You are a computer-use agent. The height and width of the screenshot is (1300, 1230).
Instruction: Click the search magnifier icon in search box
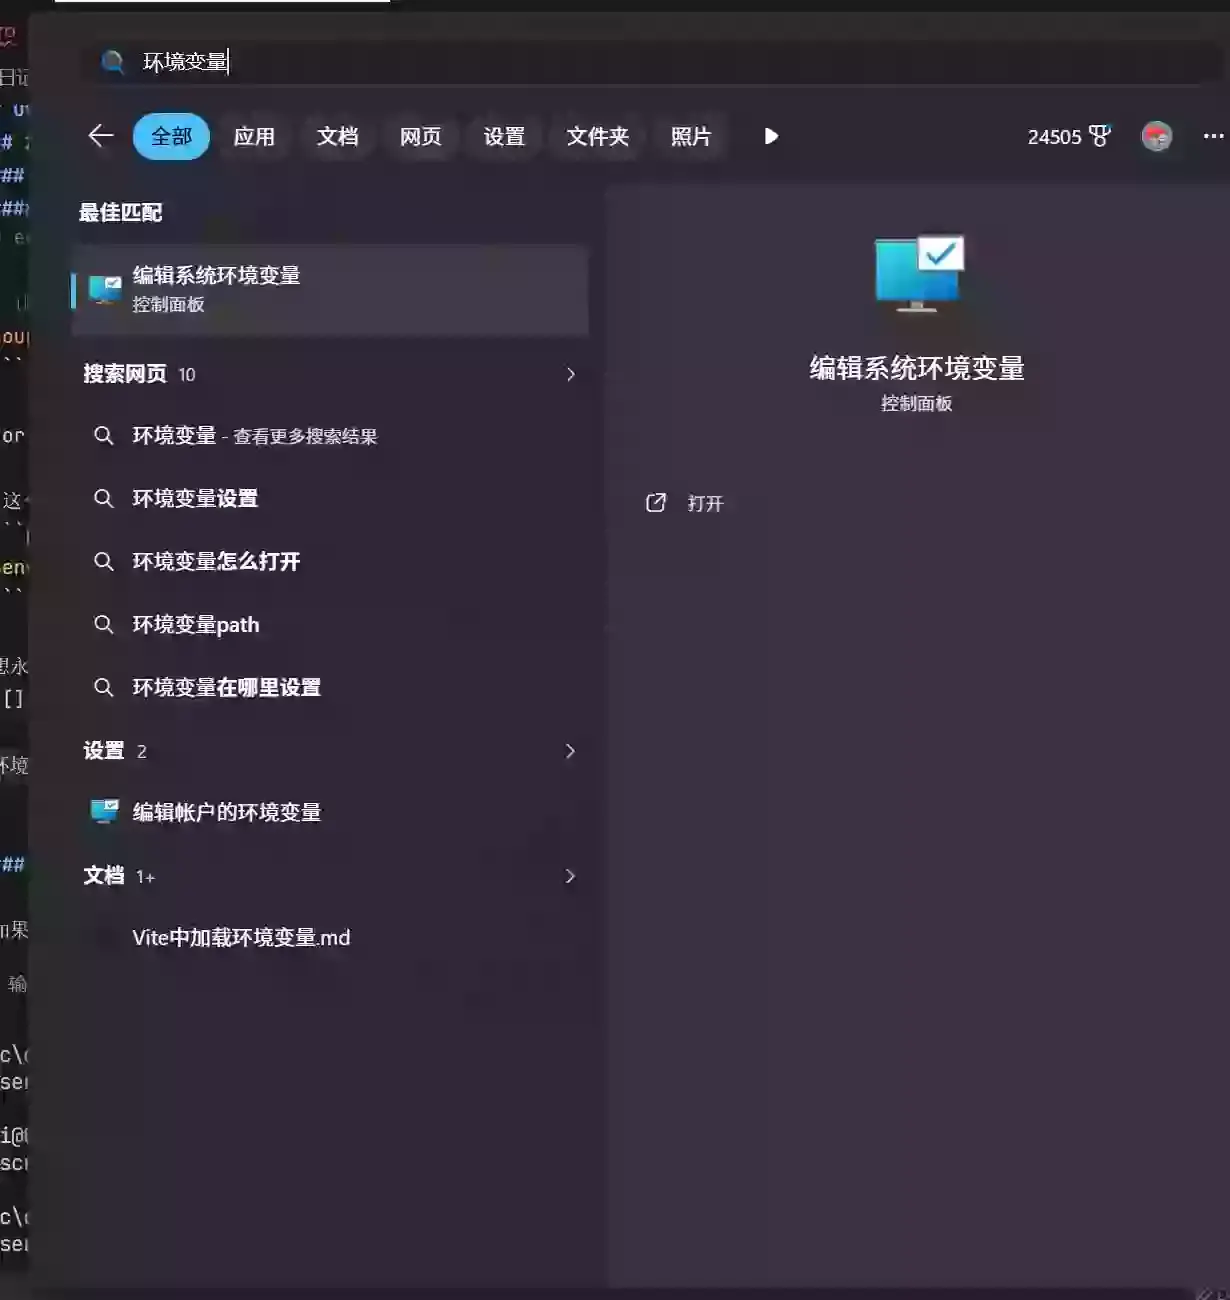coord(113,62)
